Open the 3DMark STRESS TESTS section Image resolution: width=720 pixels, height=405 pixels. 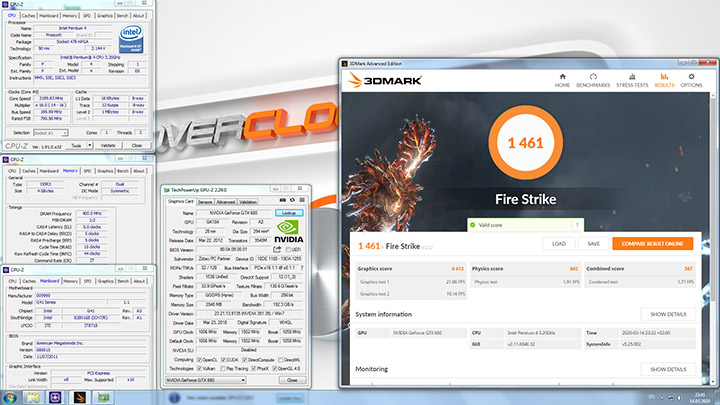632,80
